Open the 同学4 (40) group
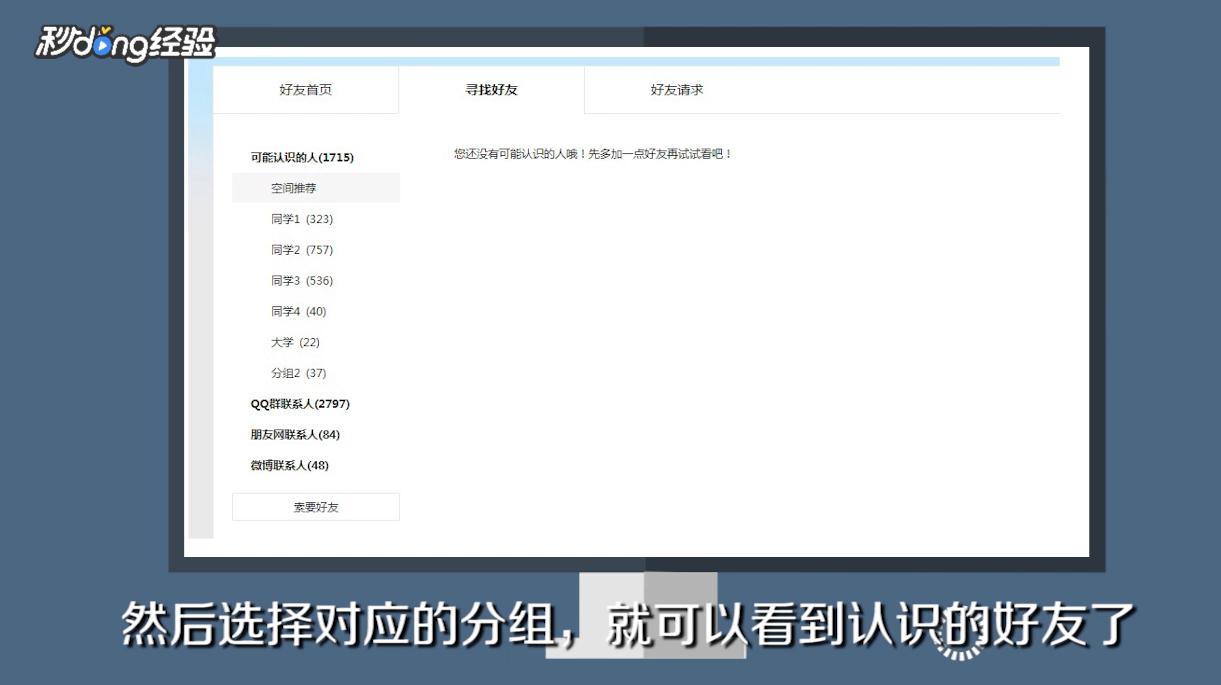 click(299, 312)
